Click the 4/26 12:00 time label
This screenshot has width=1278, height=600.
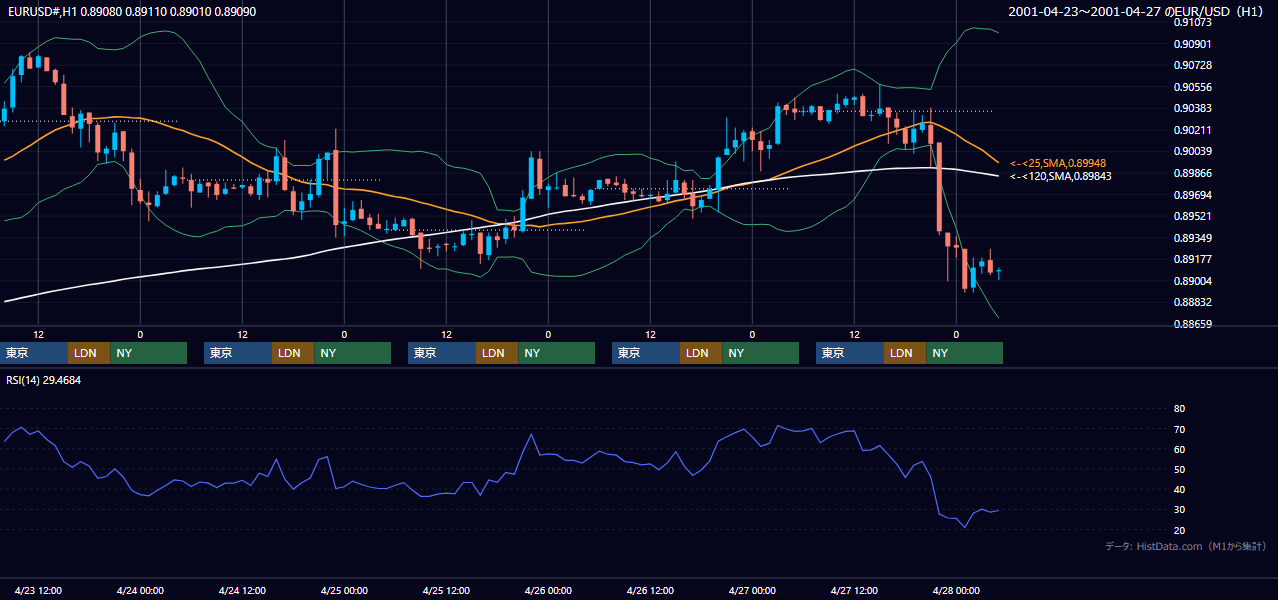(651, 590)
